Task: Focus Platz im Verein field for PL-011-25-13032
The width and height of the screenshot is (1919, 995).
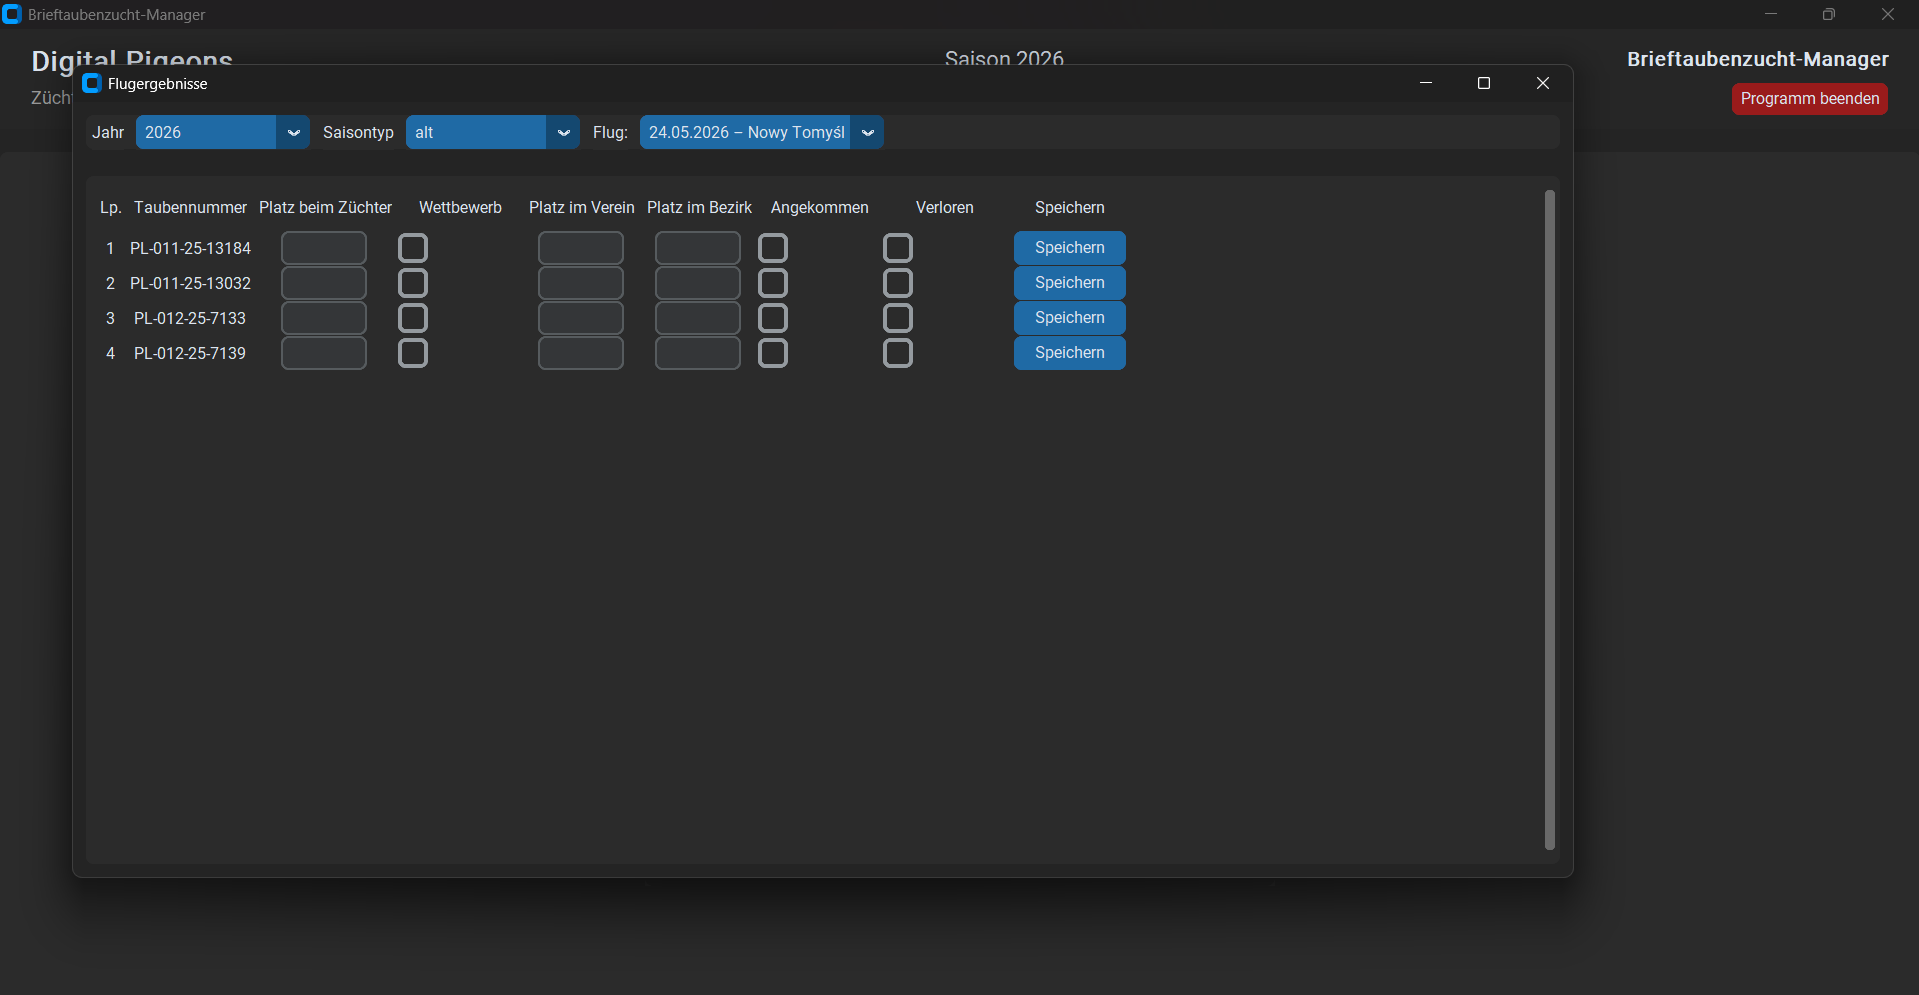Action: (581, 283)
